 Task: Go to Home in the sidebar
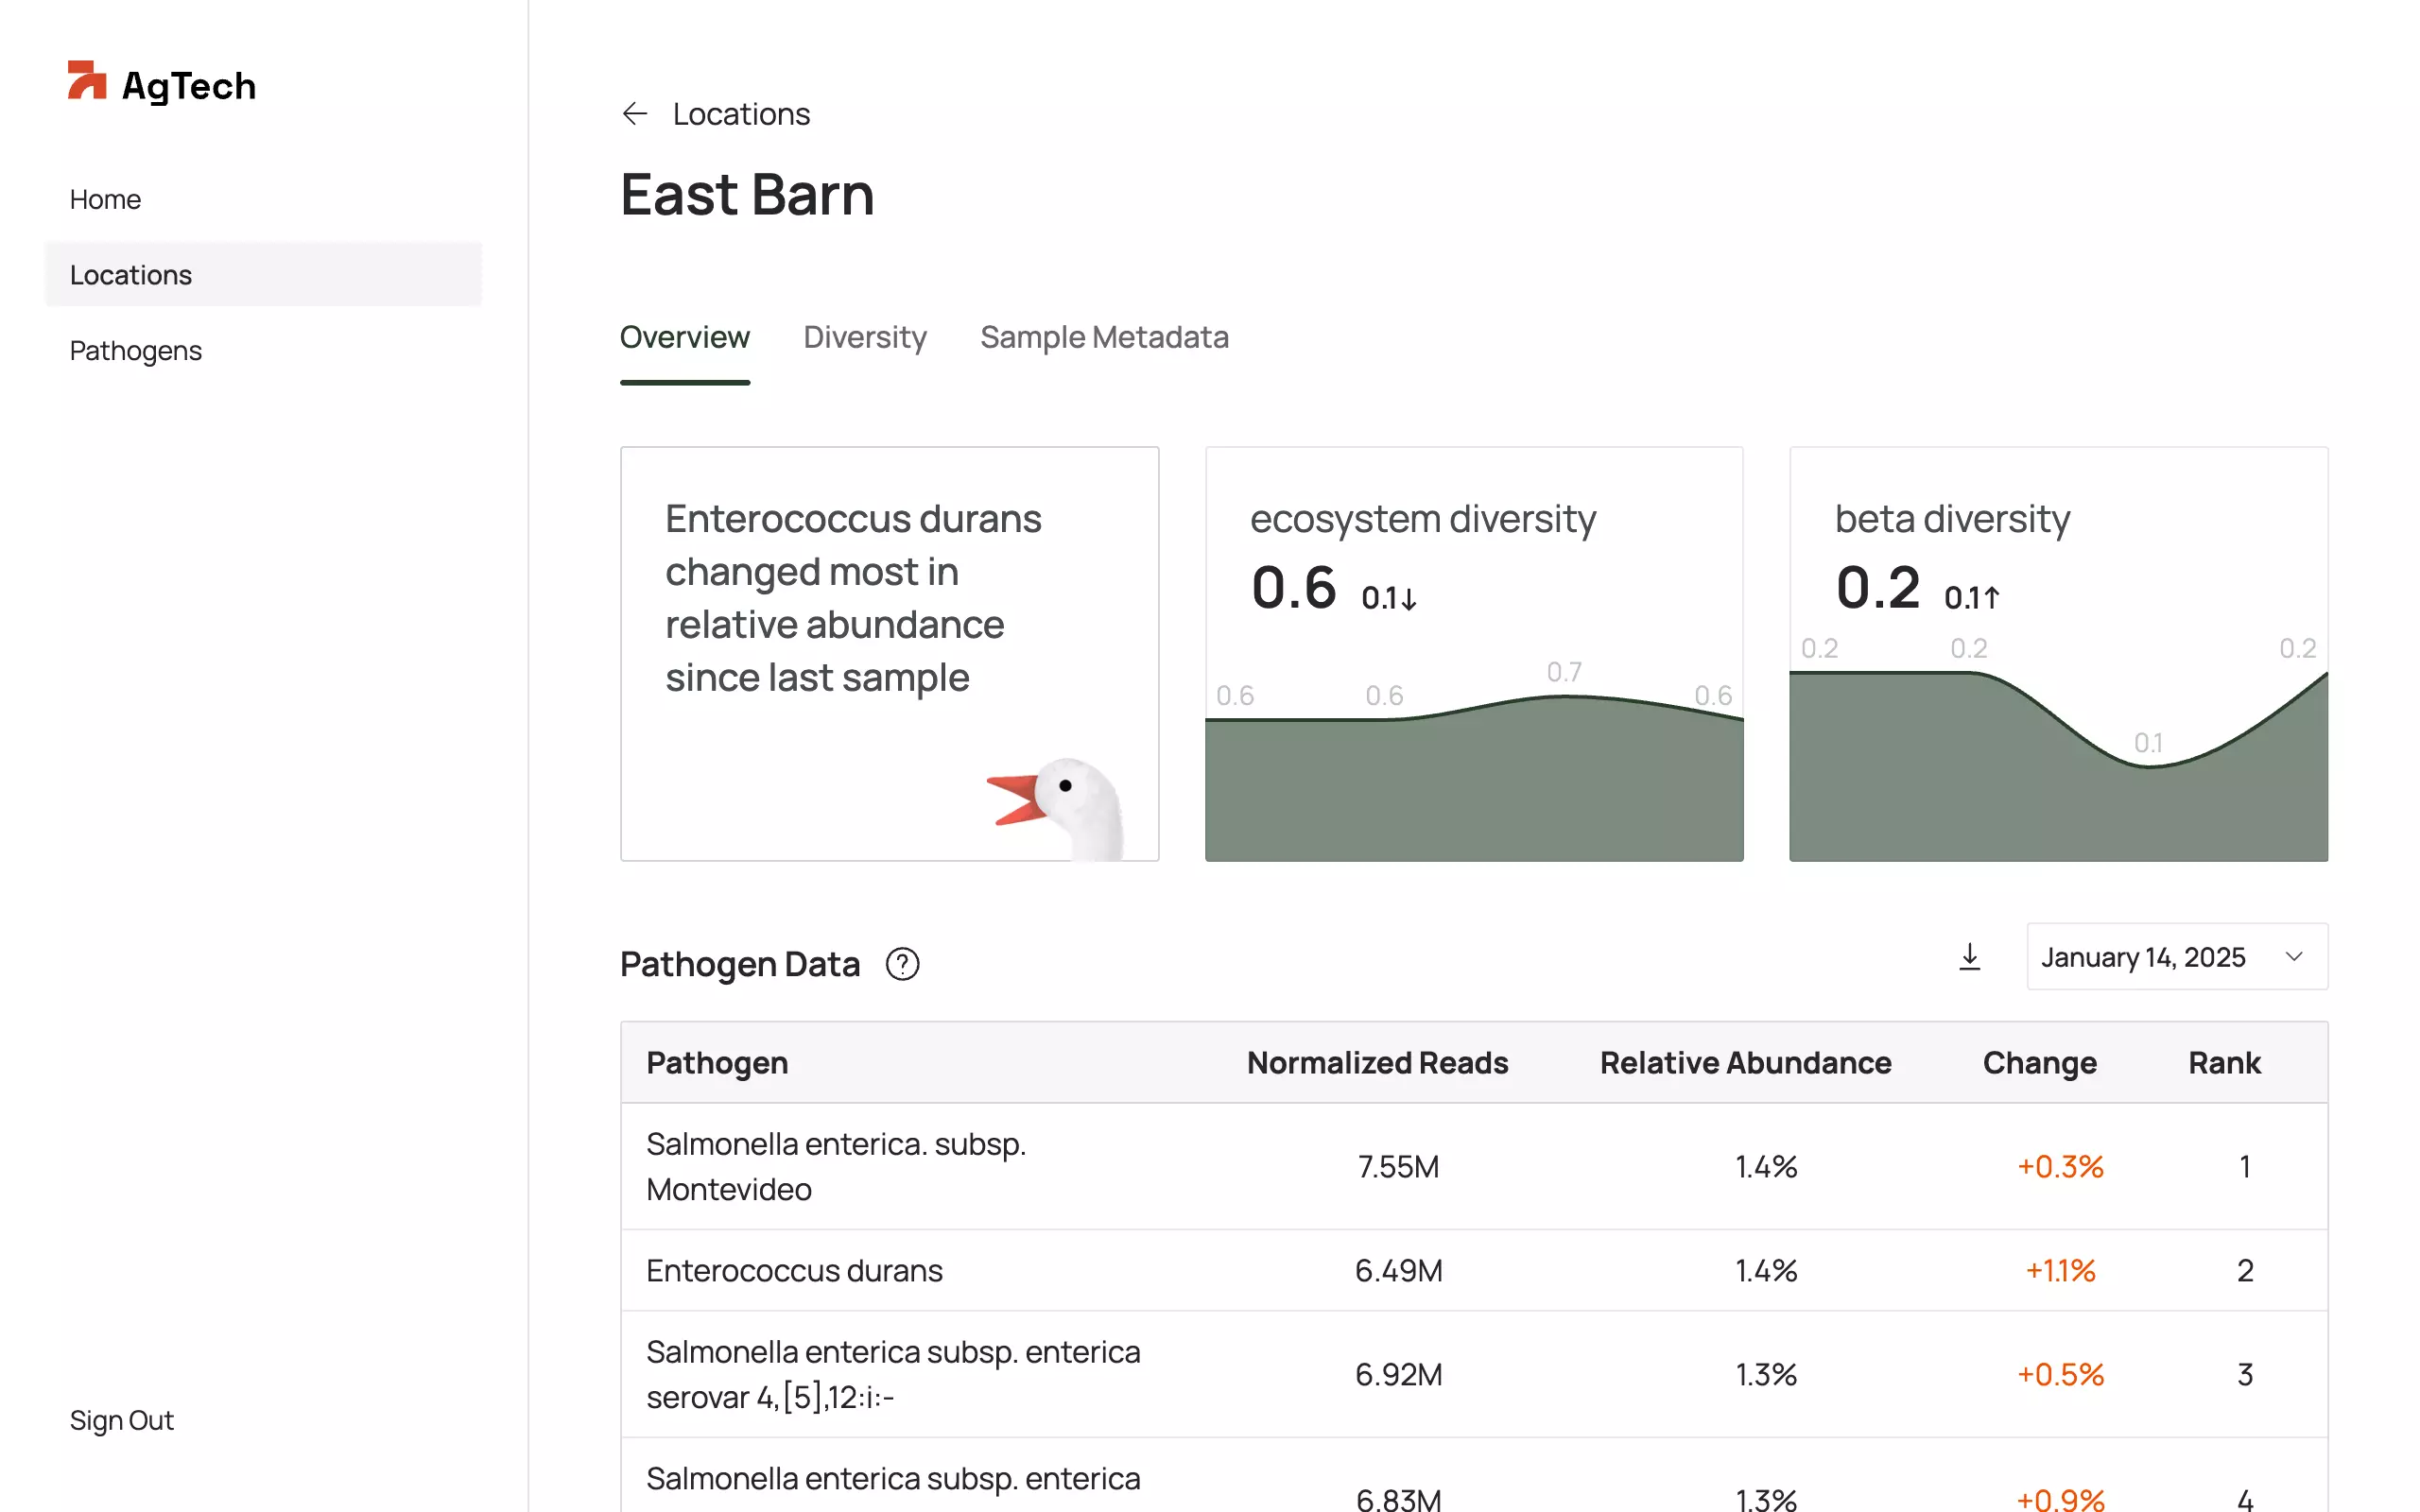[105, 199]
